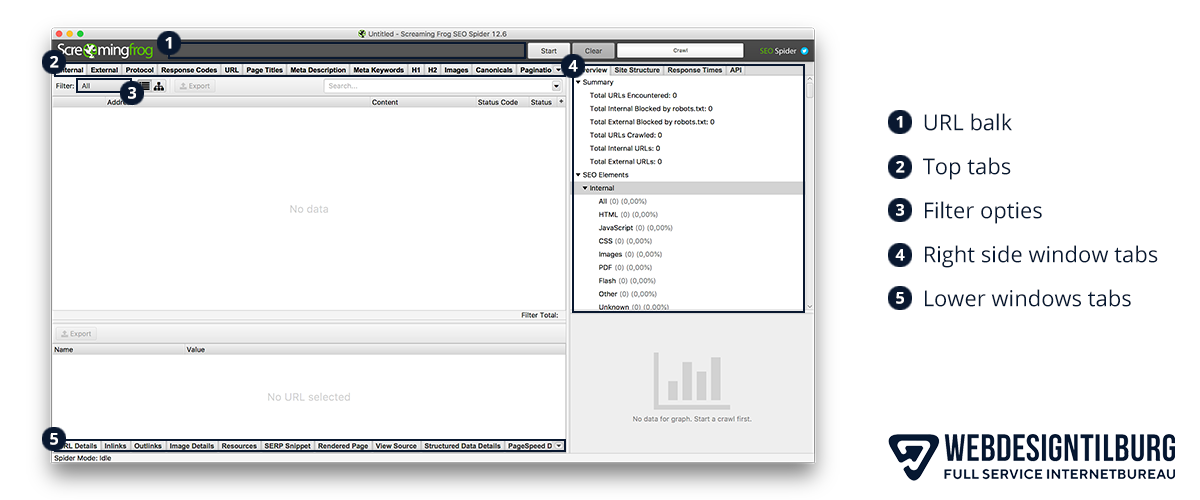Click the Crawl progress bar
Screen dimensions: 1200x500
(680, 50)
